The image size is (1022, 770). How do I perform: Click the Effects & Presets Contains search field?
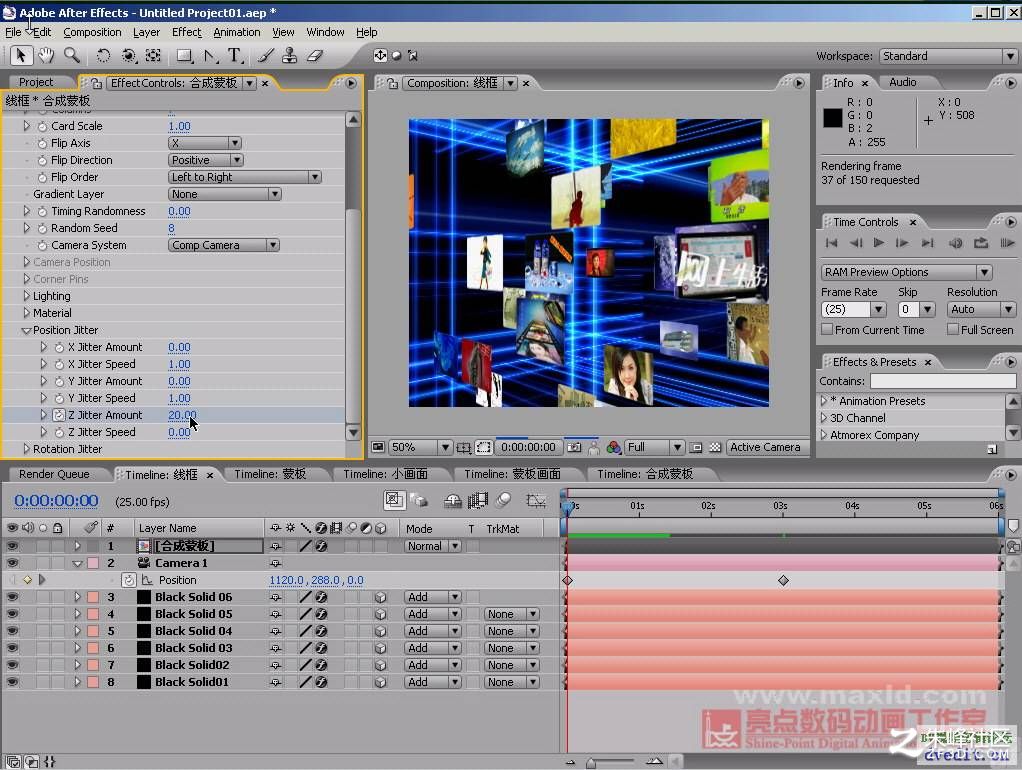pyautogui.click(x=943, y=381)
